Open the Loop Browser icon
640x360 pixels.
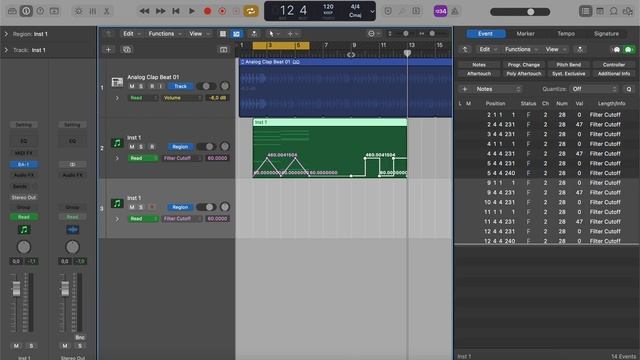(613, 11)
